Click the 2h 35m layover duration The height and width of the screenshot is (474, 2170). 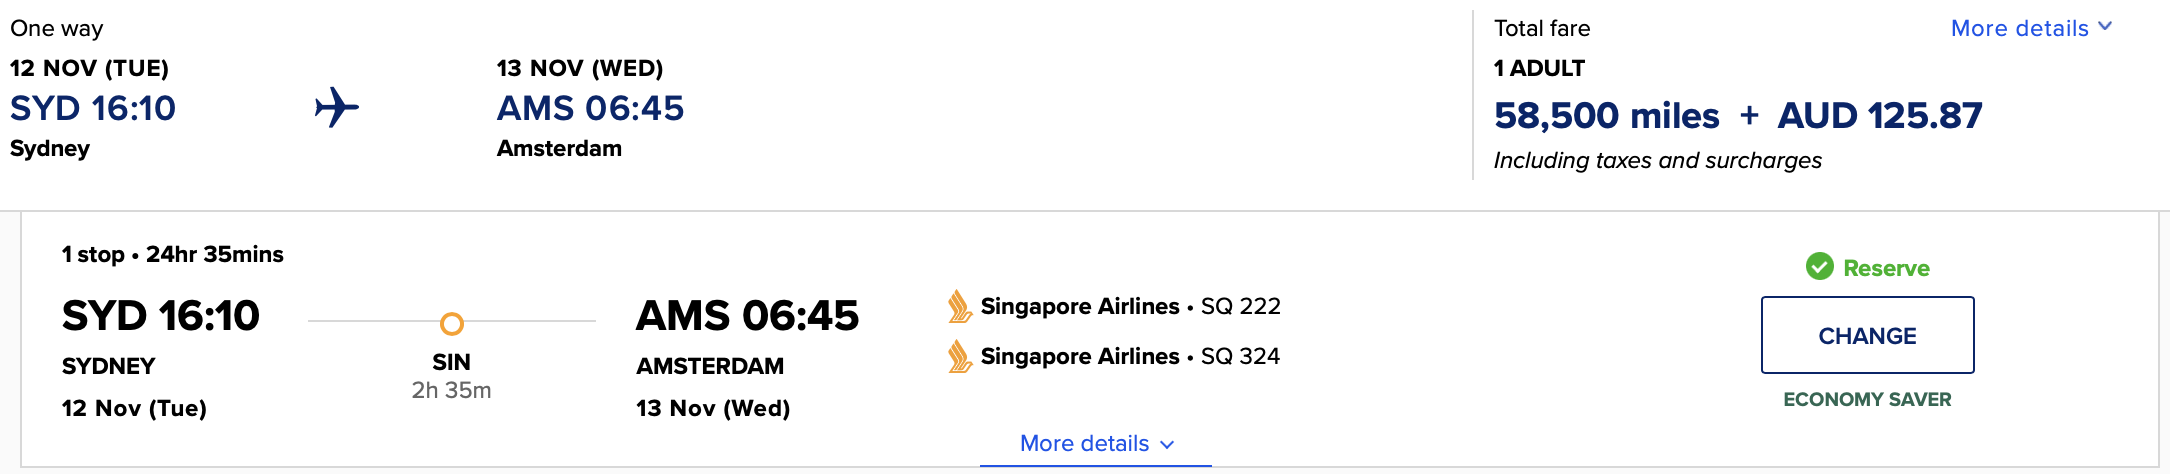(x=451, y=390)
